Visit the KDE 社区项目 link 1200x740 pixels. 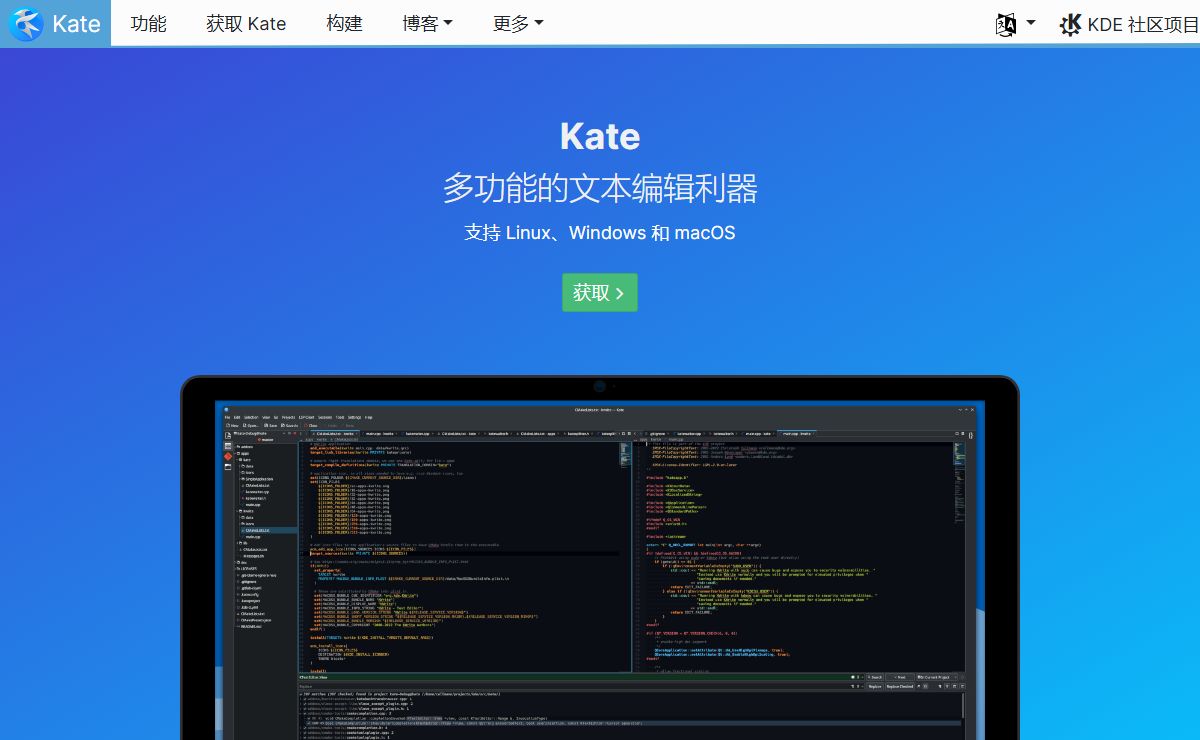pos(1129,24)
